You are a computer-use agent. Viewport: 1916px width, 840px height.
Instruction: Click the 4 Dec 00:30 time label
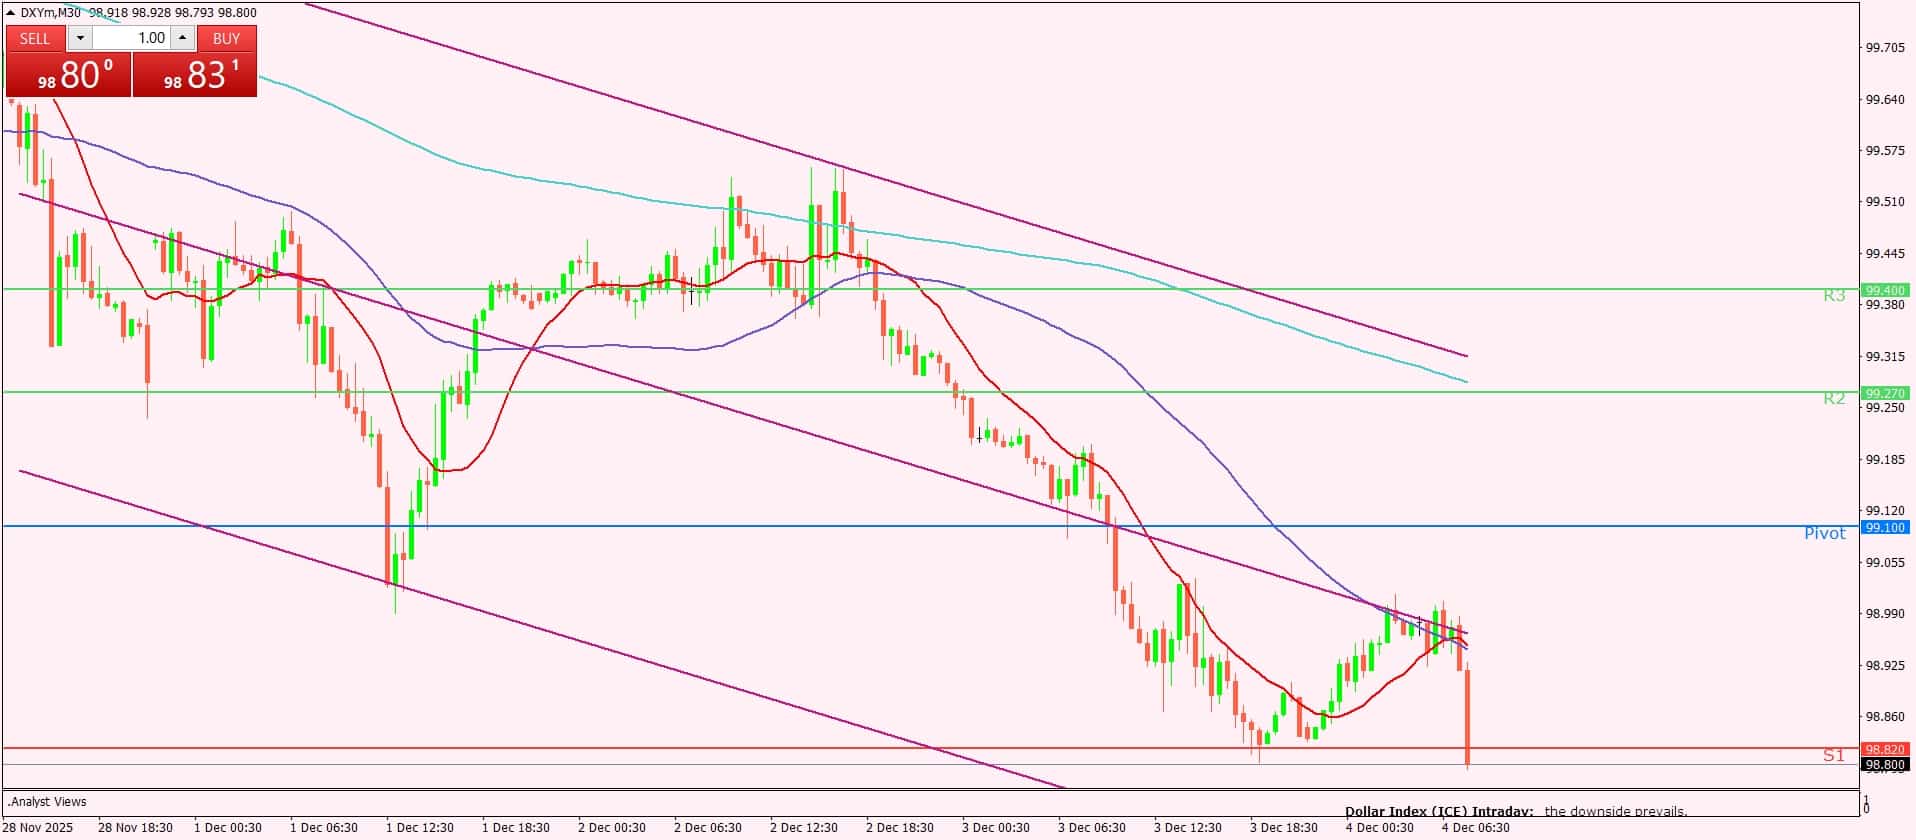[1380, 828]
